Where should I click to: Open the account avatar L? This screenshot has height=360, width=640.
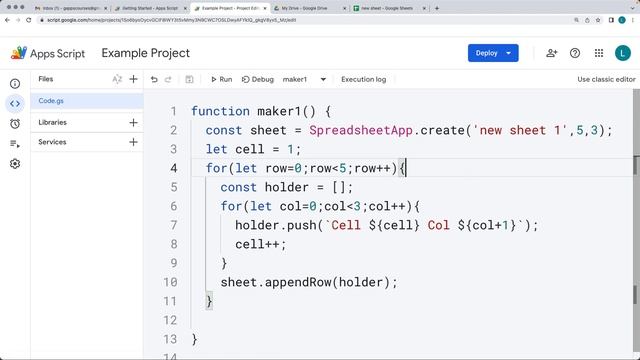(x=623, y=53)
